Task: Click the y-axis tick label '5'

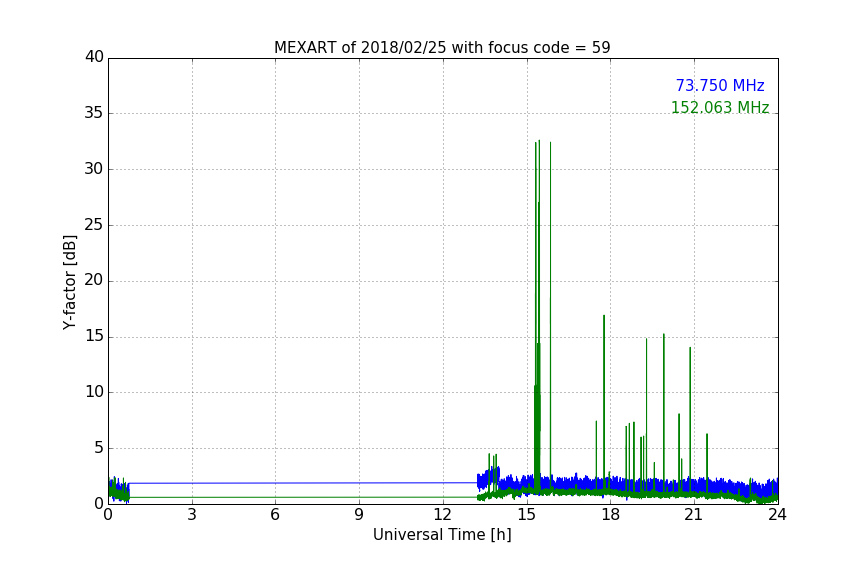Action: coord(99,448)
